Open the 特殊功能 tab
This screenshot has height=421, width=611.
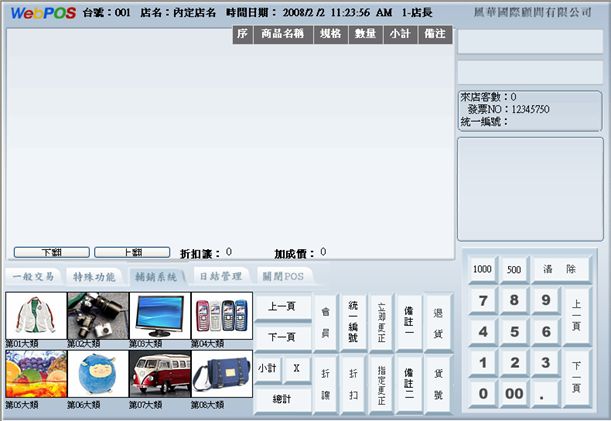[94, 277]
